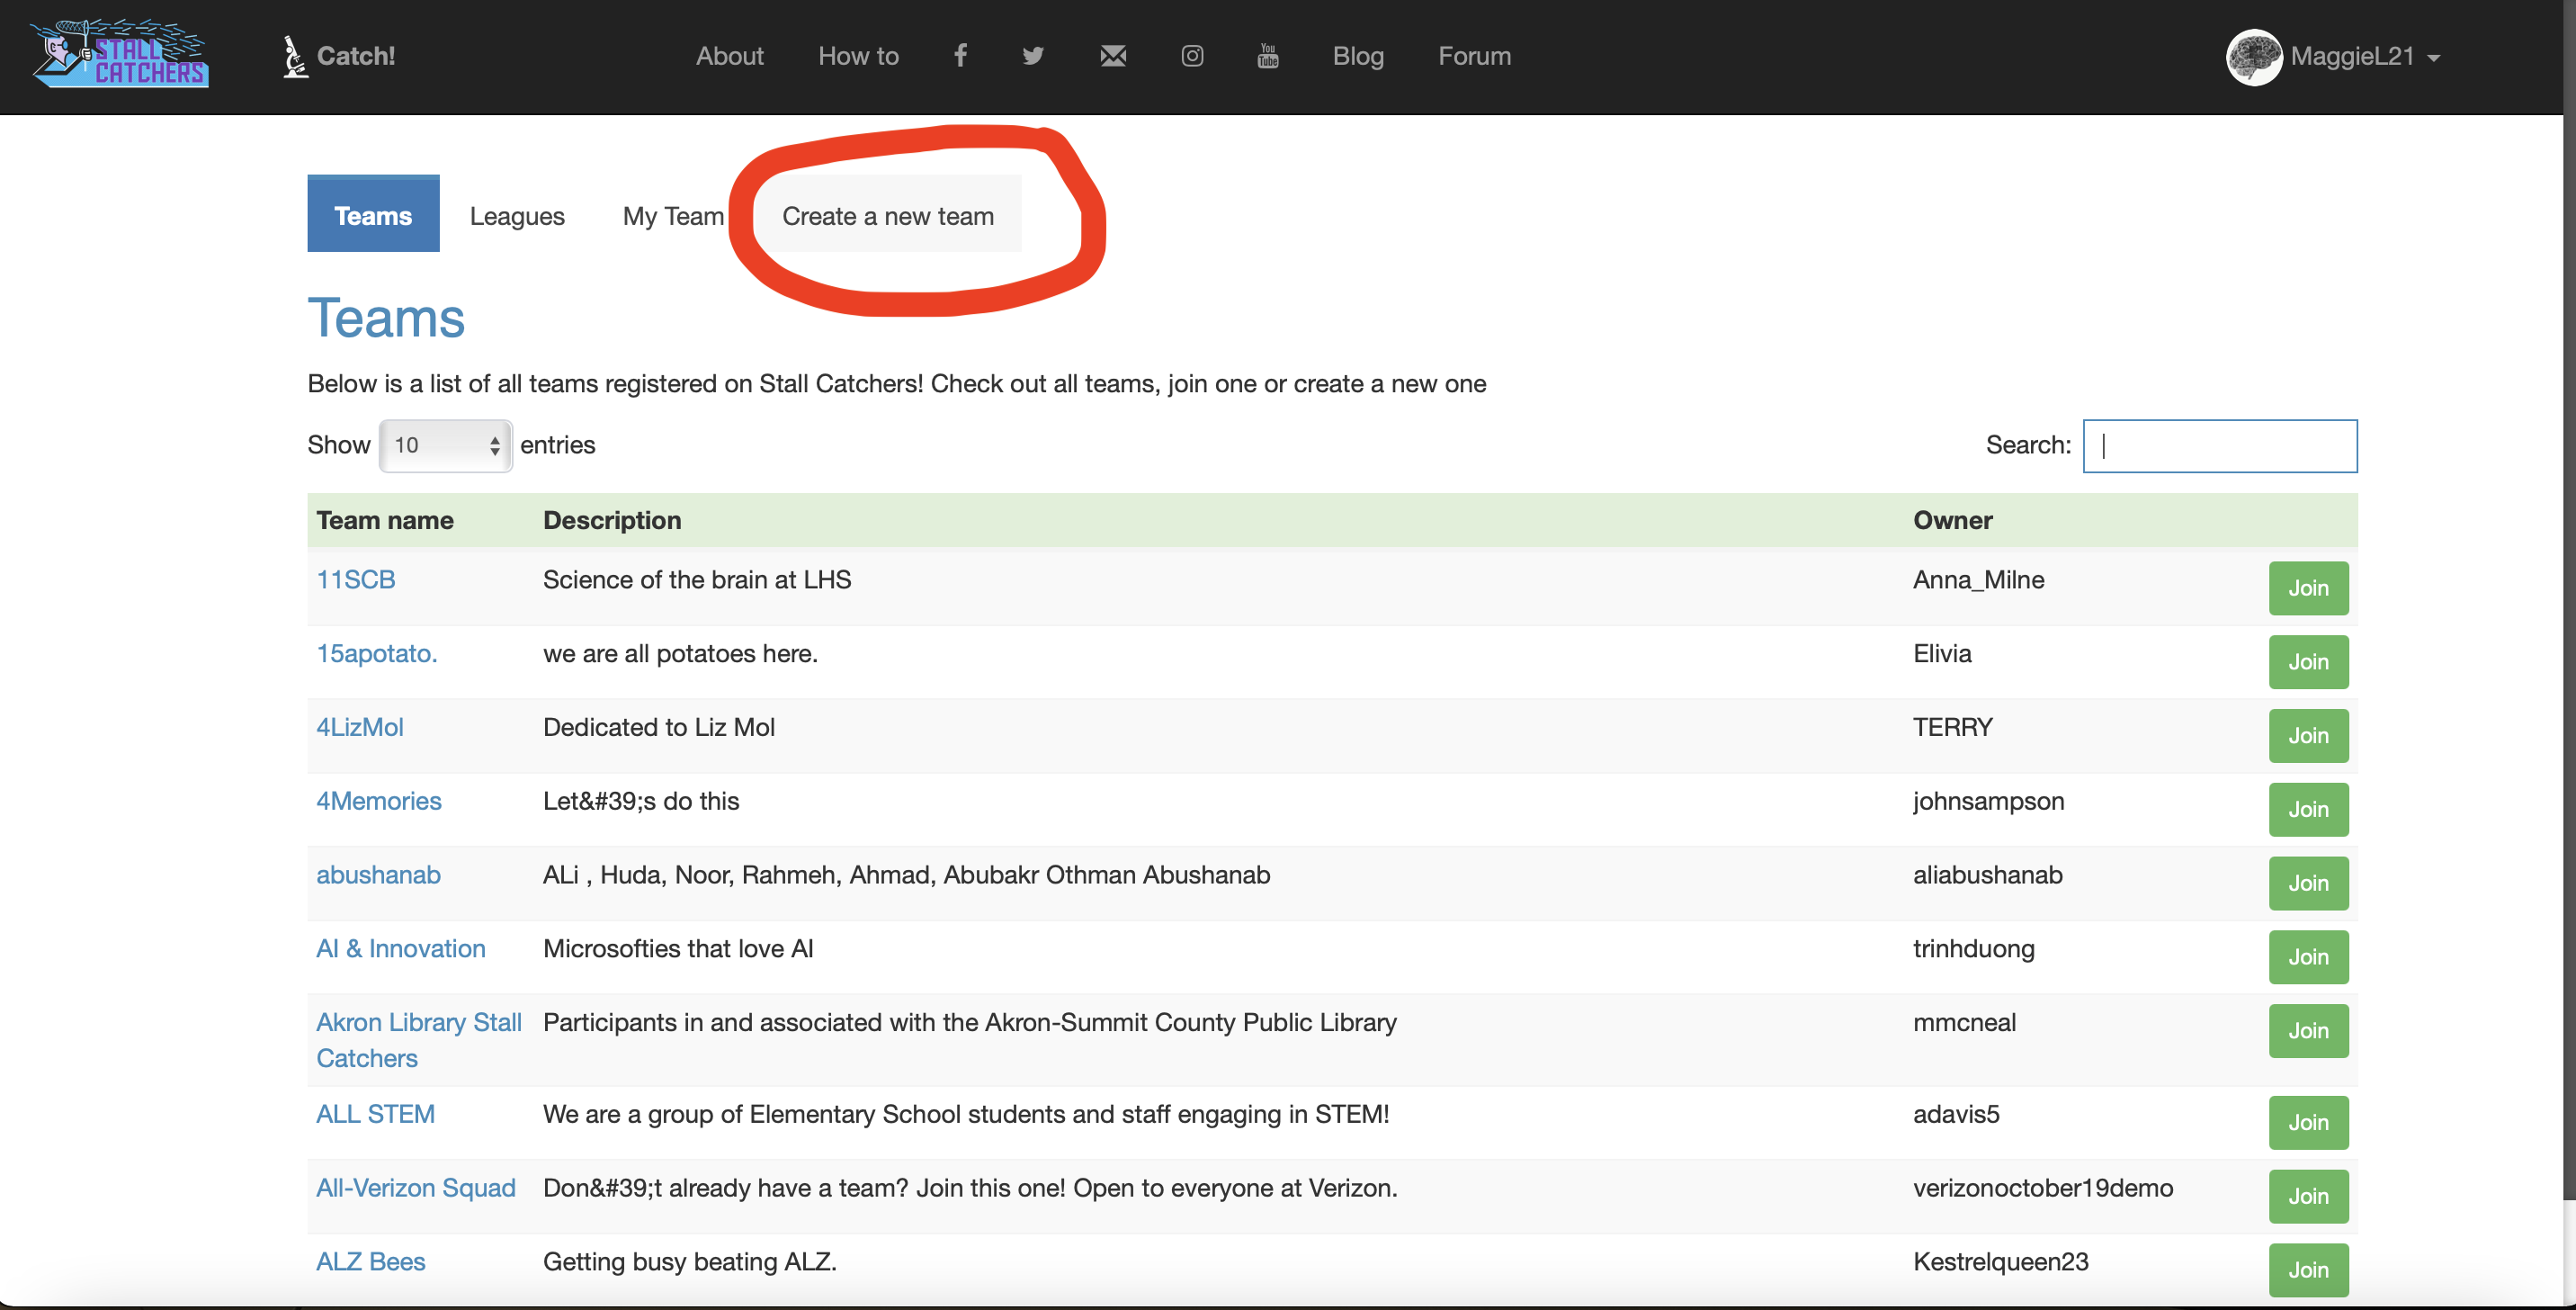Switch to the Leagues tab
This screenshot has width=2576, height=1310.
[517, 215]
